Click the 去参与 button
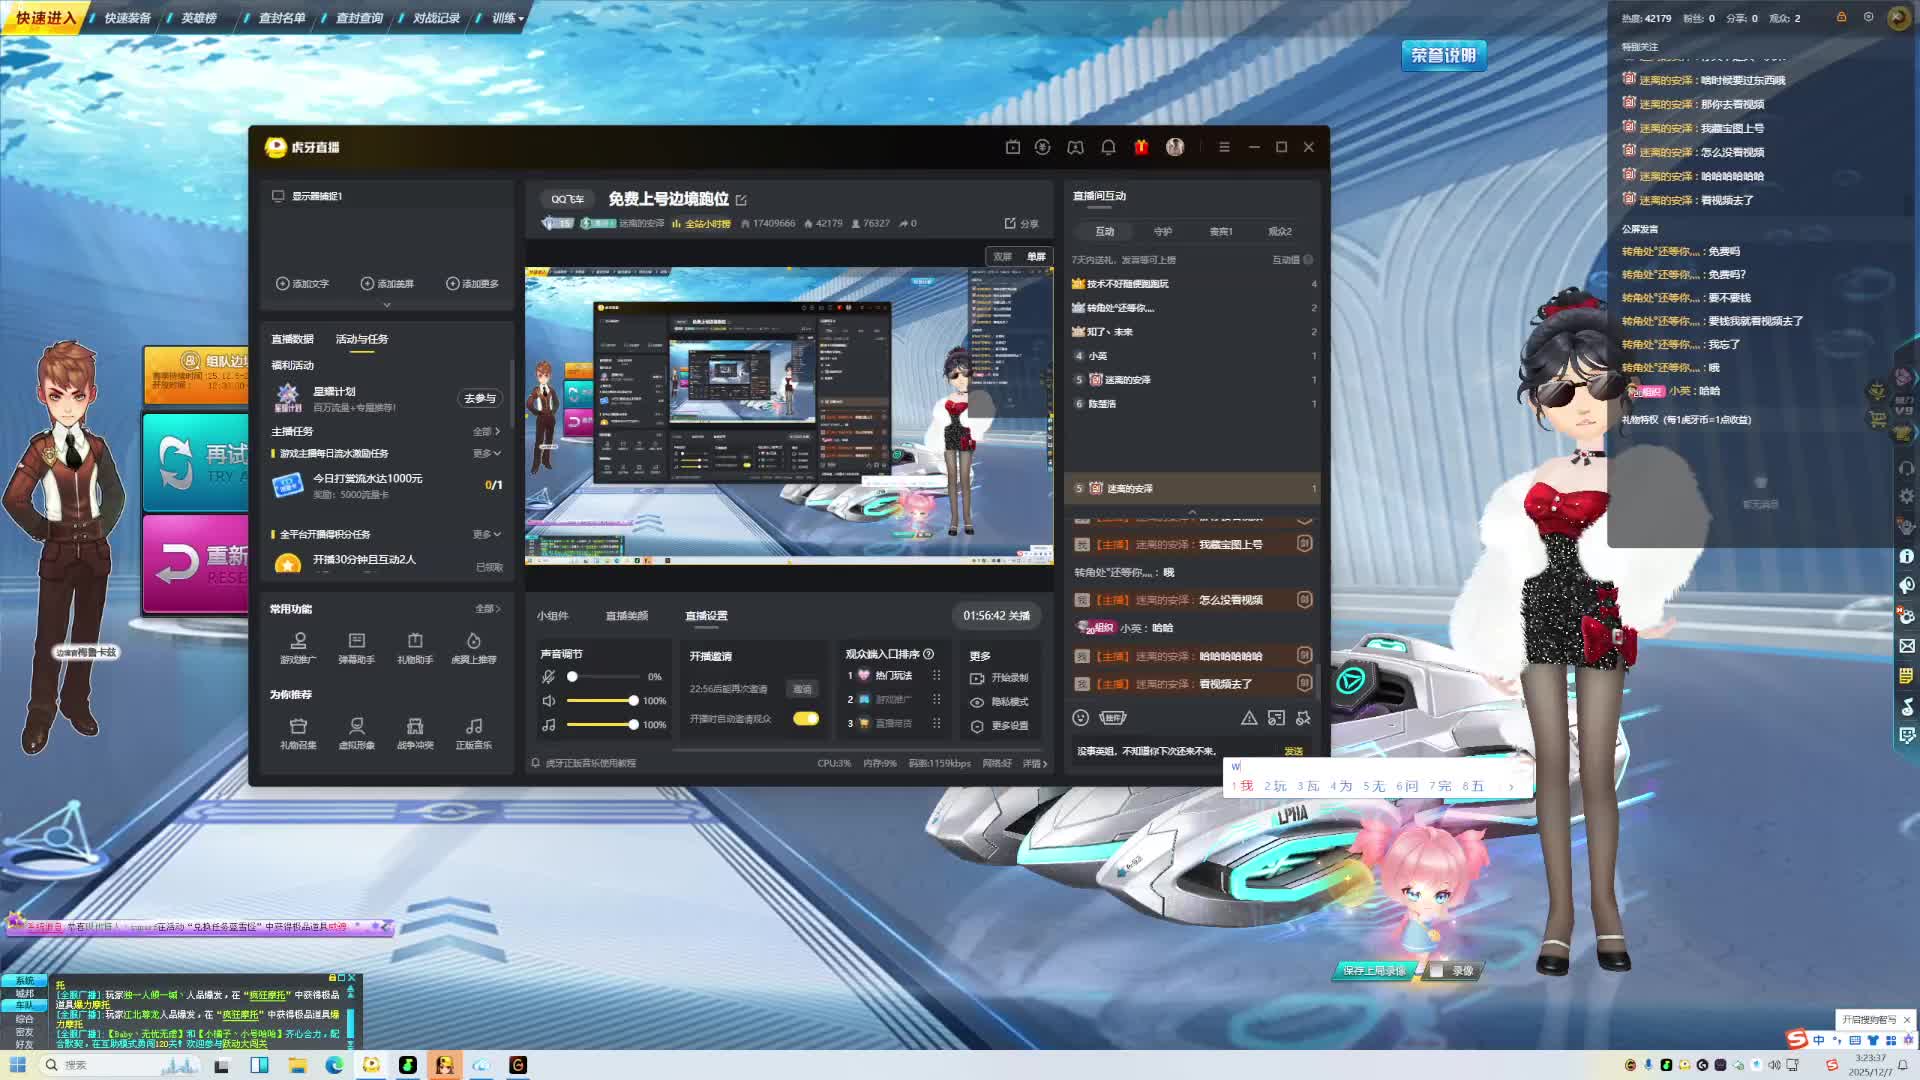The image size is (1920, 1080). 480,398
